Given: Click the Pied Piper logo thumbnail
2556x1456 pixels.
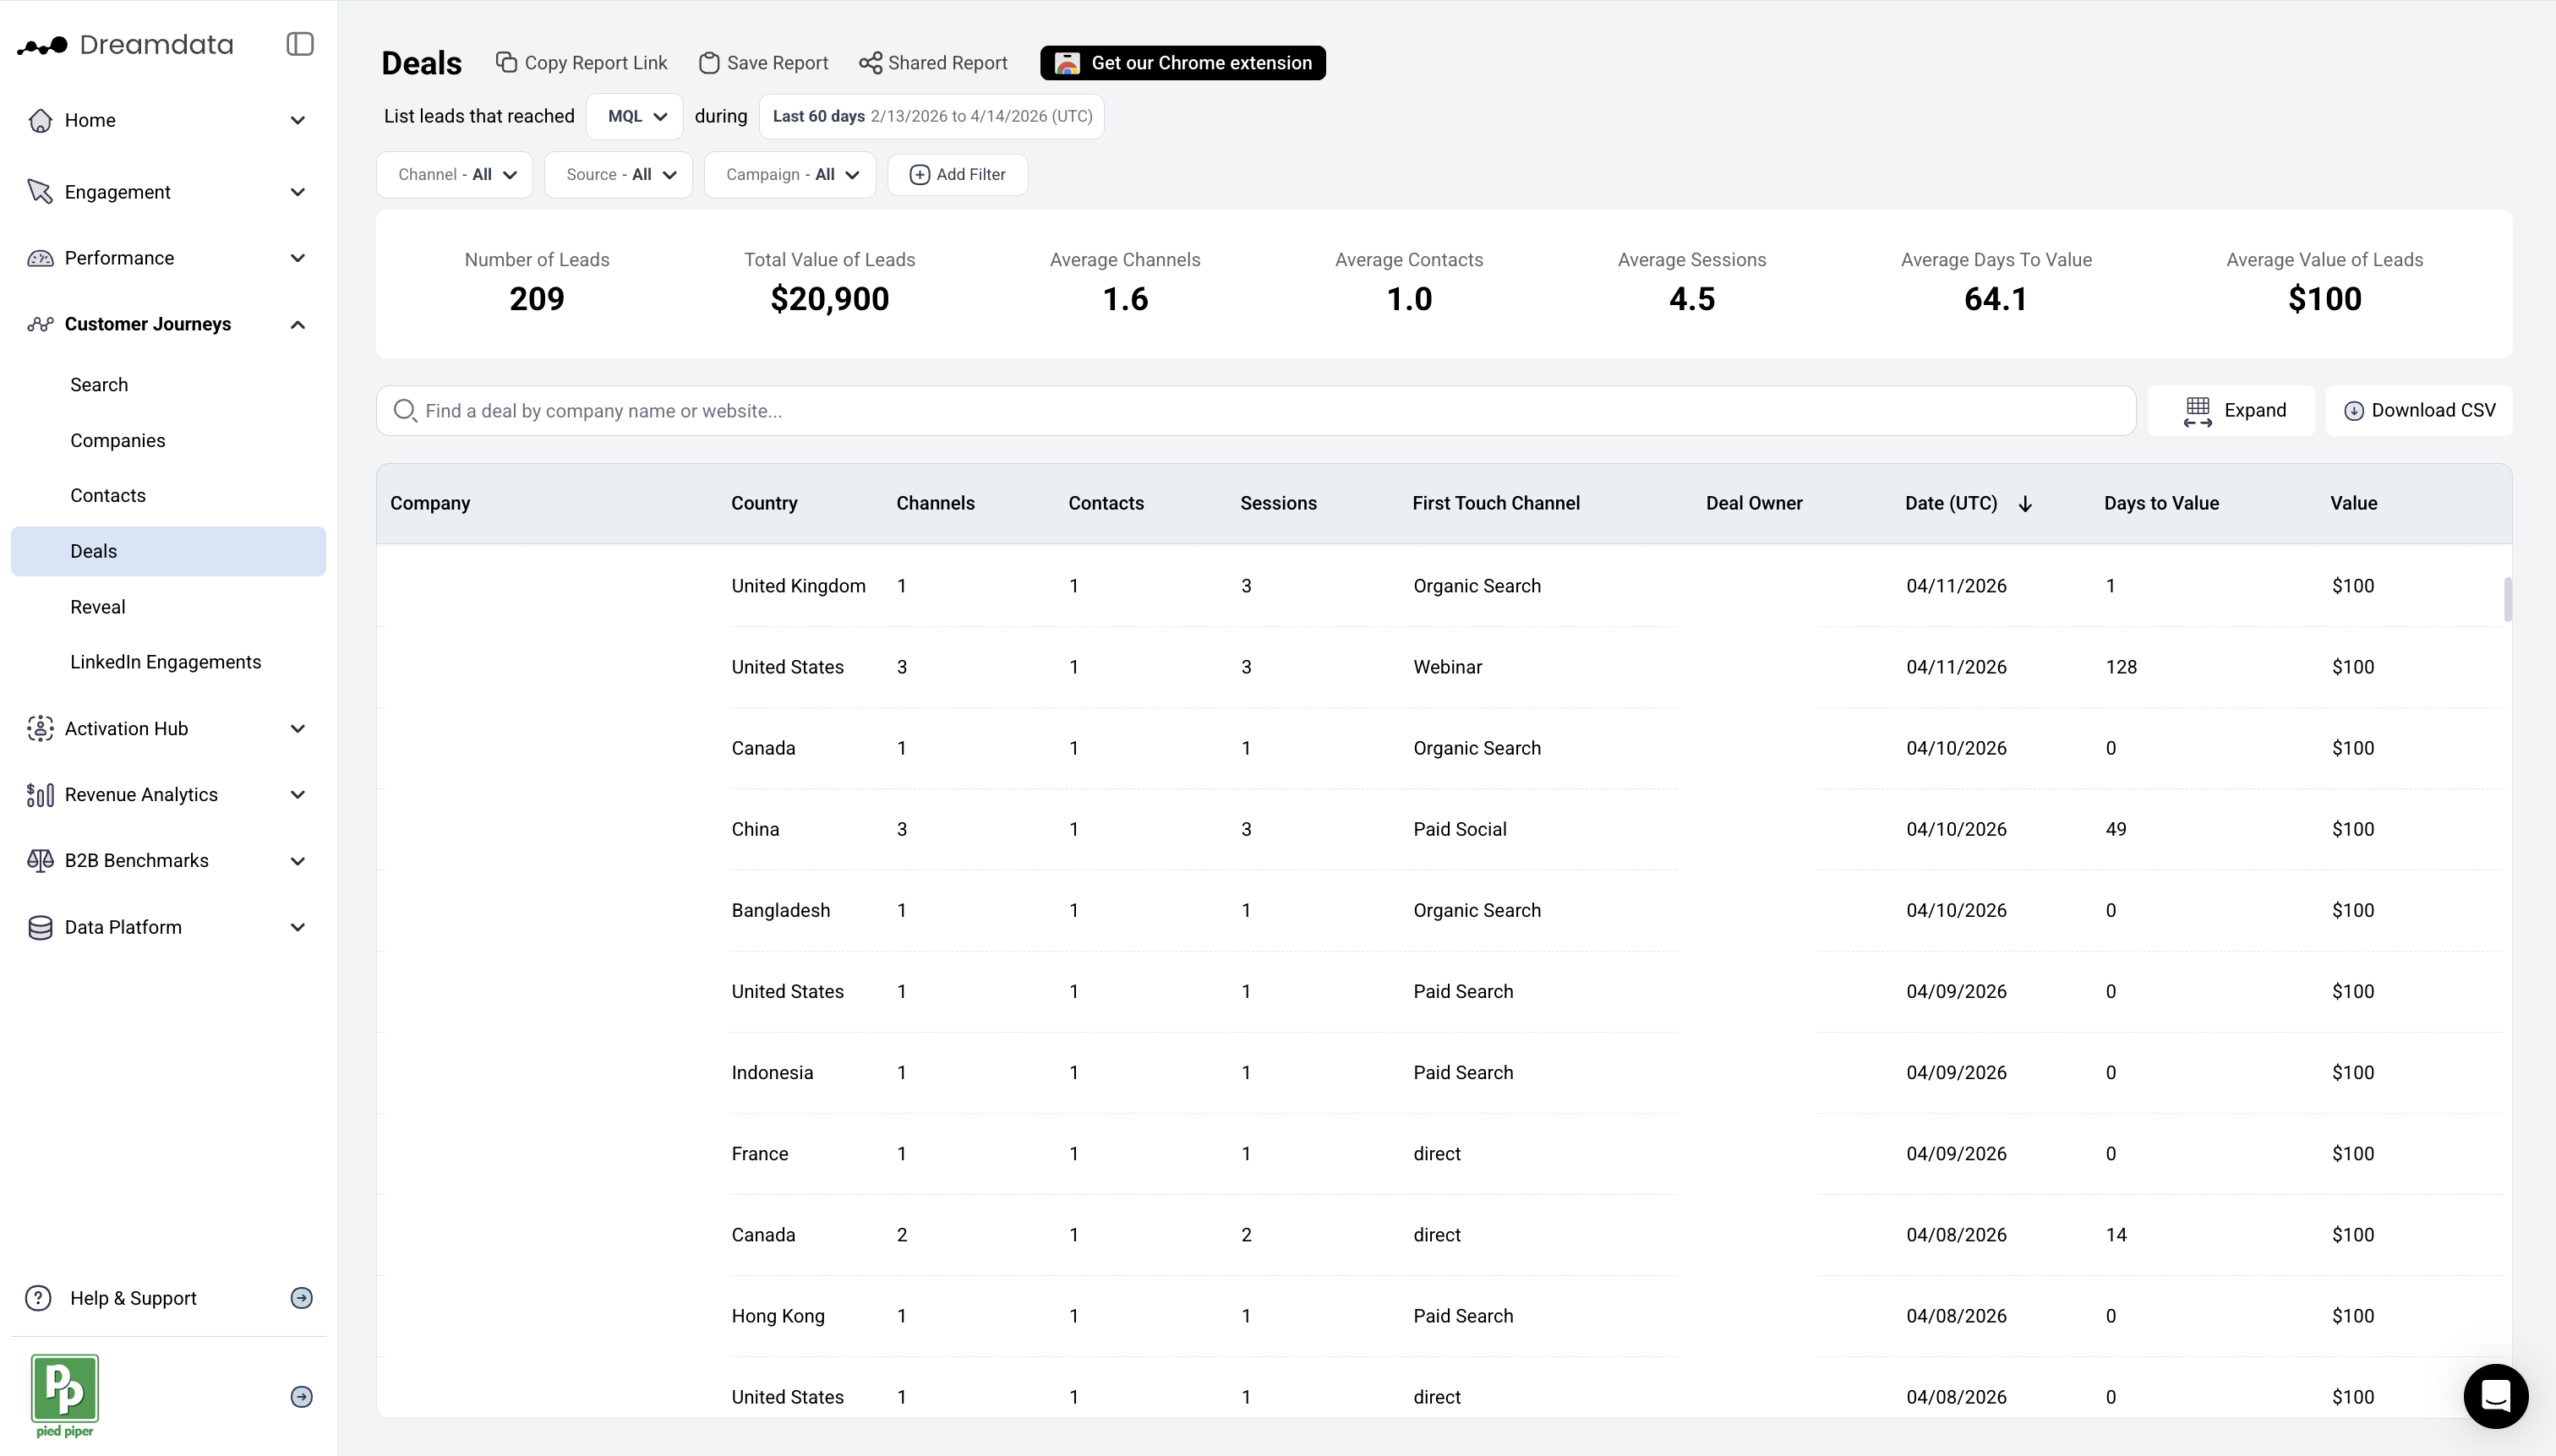Looking at the screenshot, I should coord(65,1388).
